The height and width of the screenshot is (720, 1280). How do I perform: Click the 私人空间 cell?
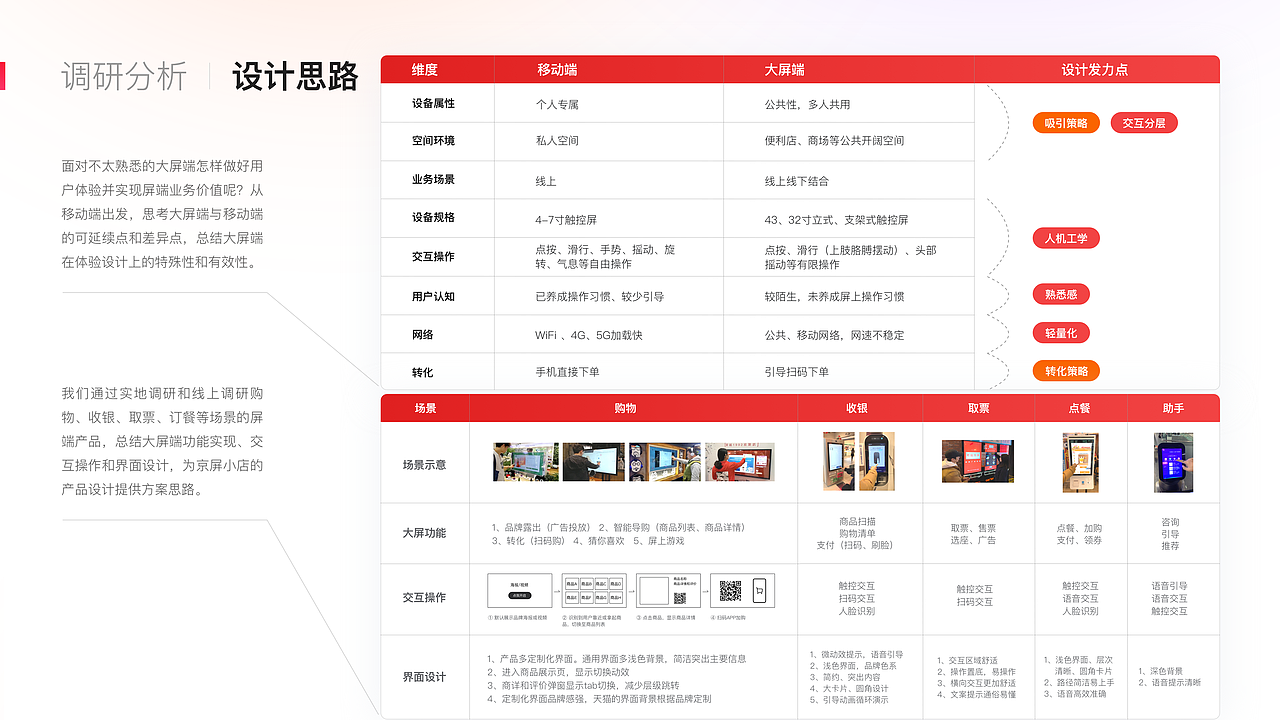[557, 141]
